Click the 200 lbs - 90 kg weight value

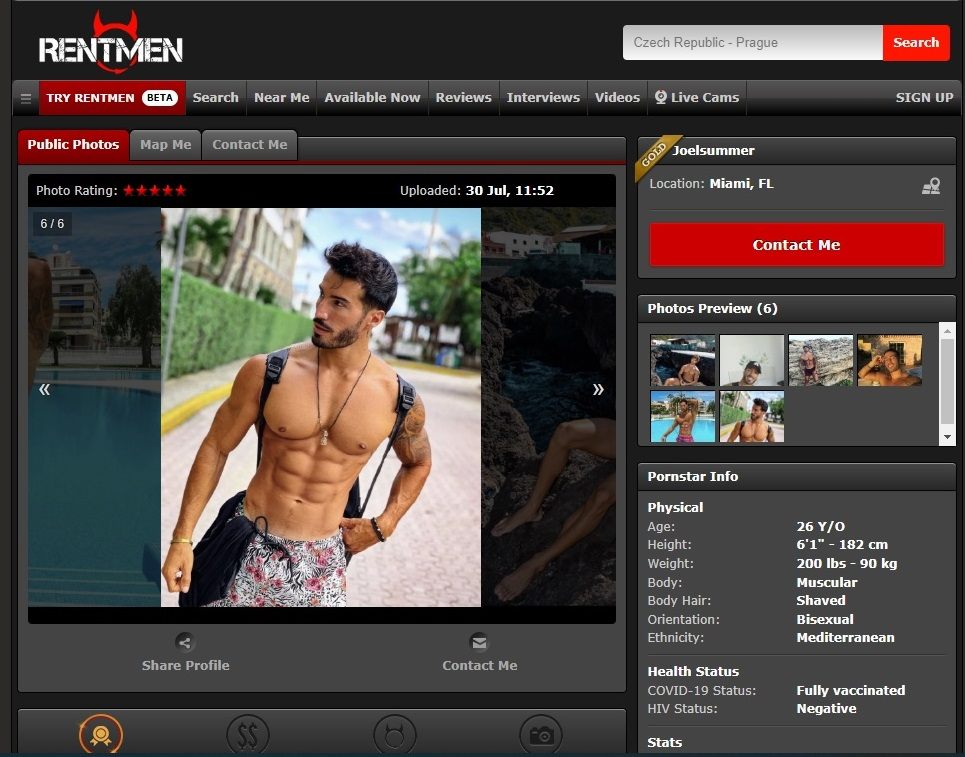tap(846, 564)
